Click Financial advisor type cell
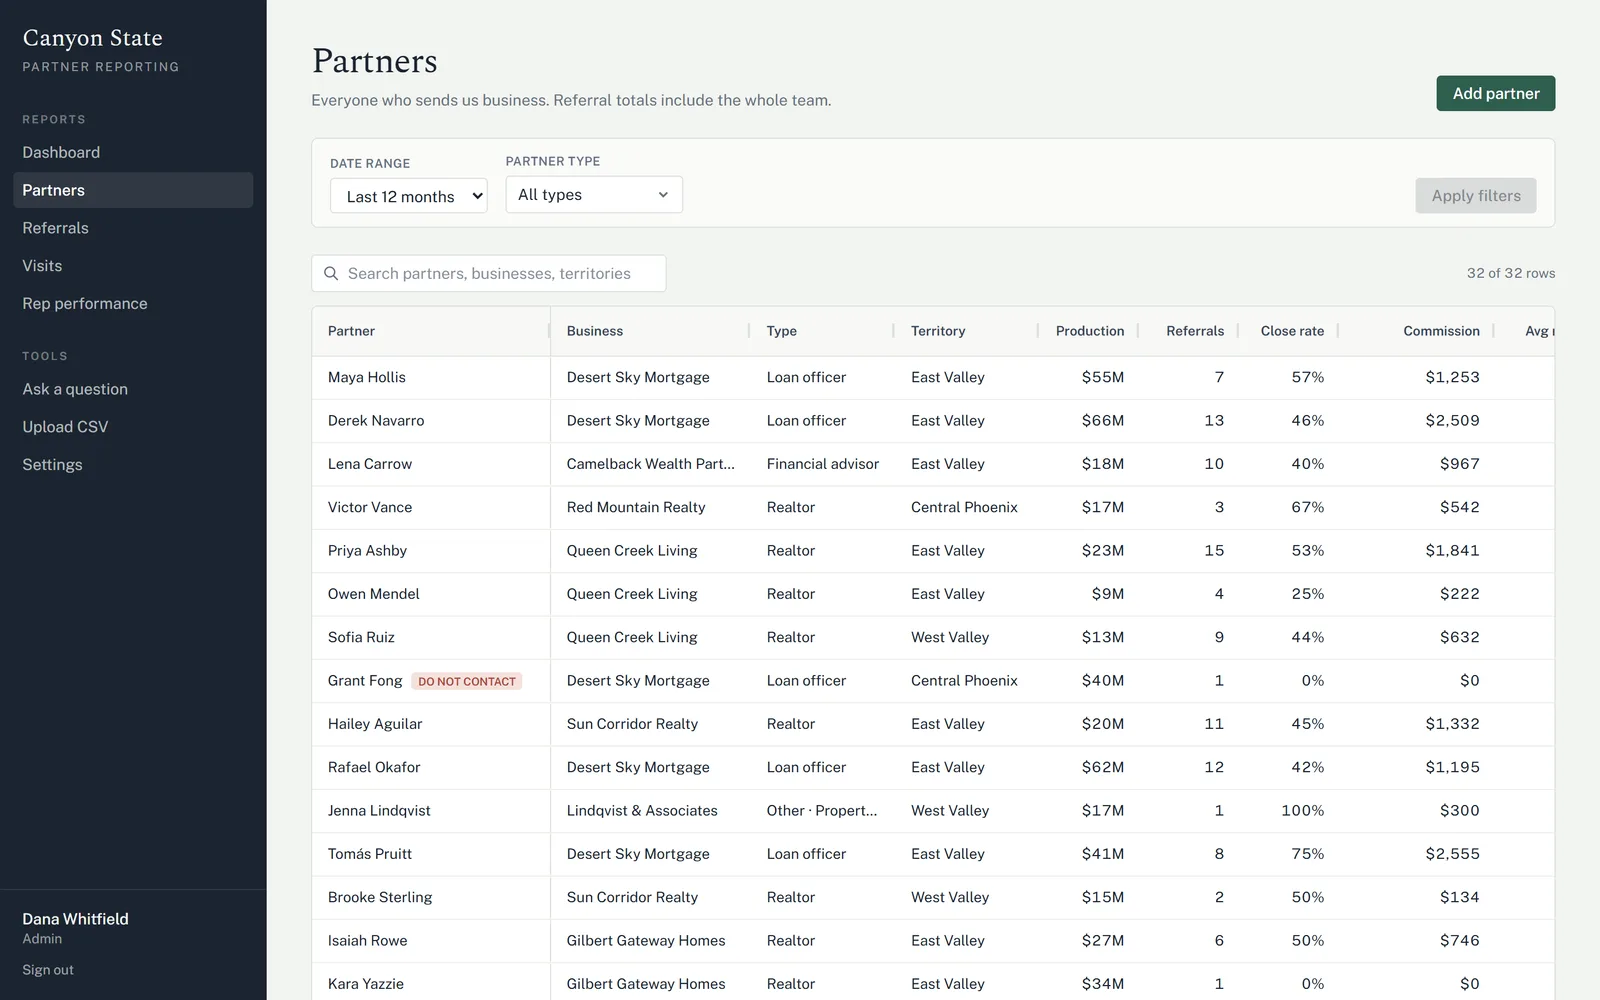The width and height of the screenshot is (1600, 1000). [823, 464]
